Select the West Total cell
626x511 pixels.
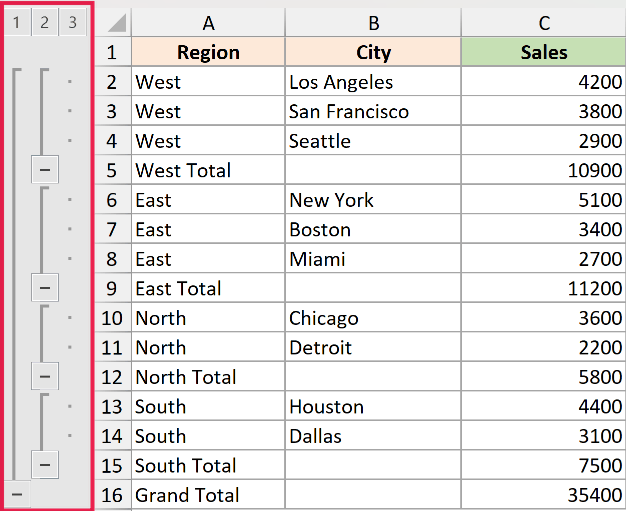pos(208,170)
